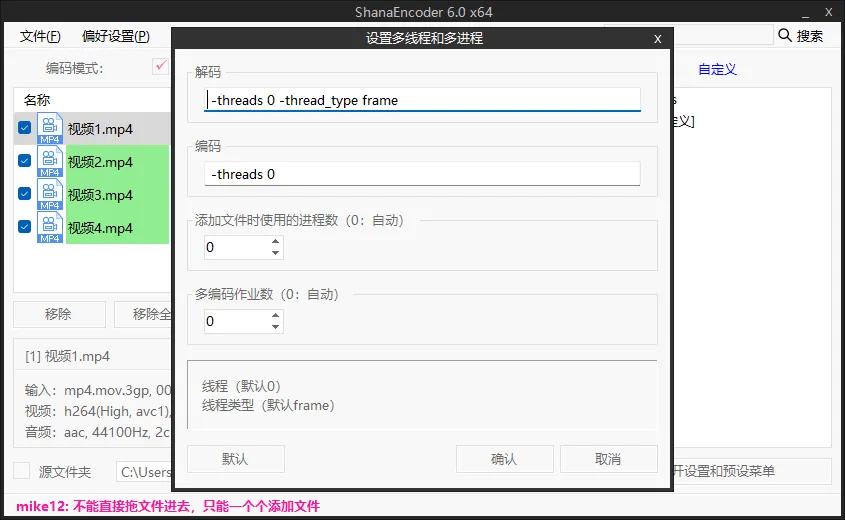Cancel the dialog with 取消

point(608,459)
